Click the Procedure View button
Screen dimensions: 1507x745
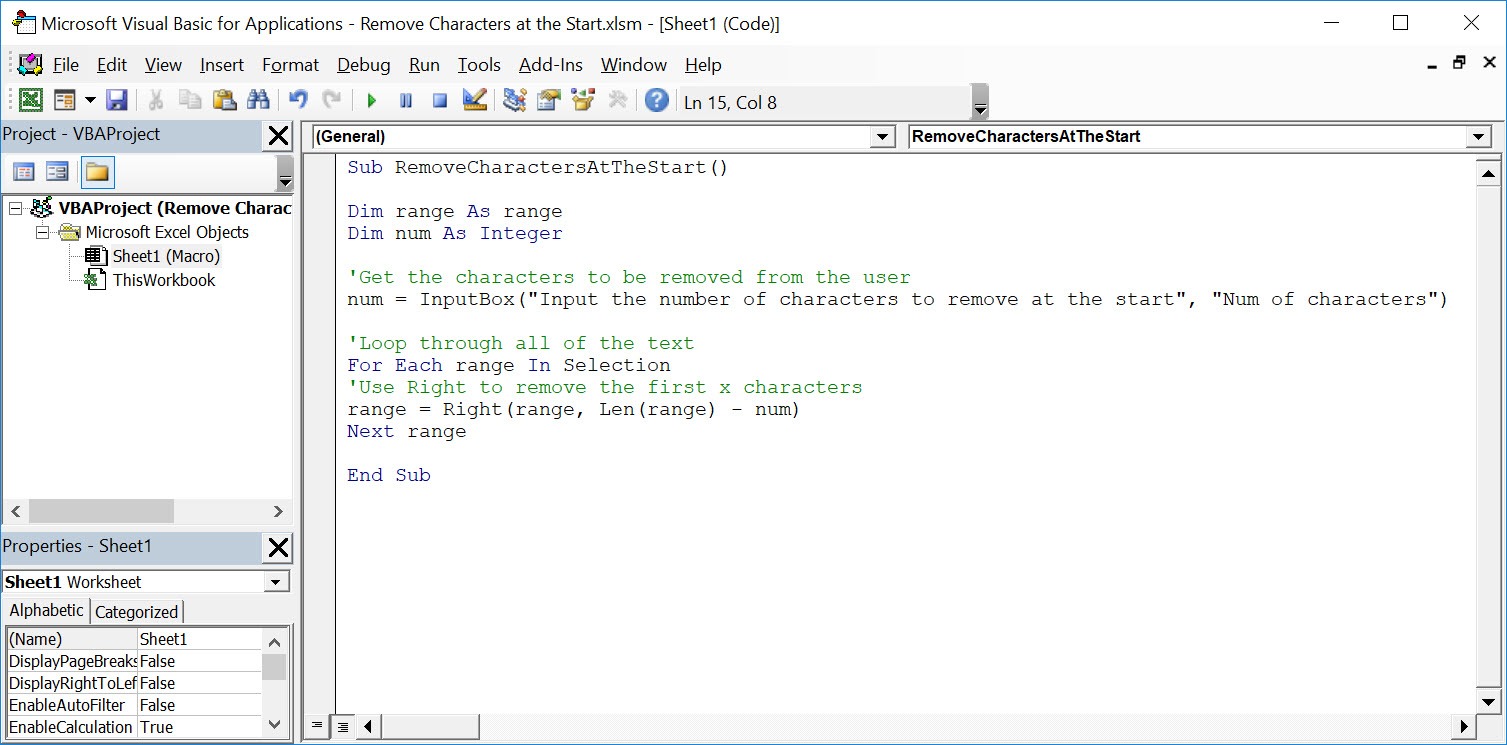point(317,726)
